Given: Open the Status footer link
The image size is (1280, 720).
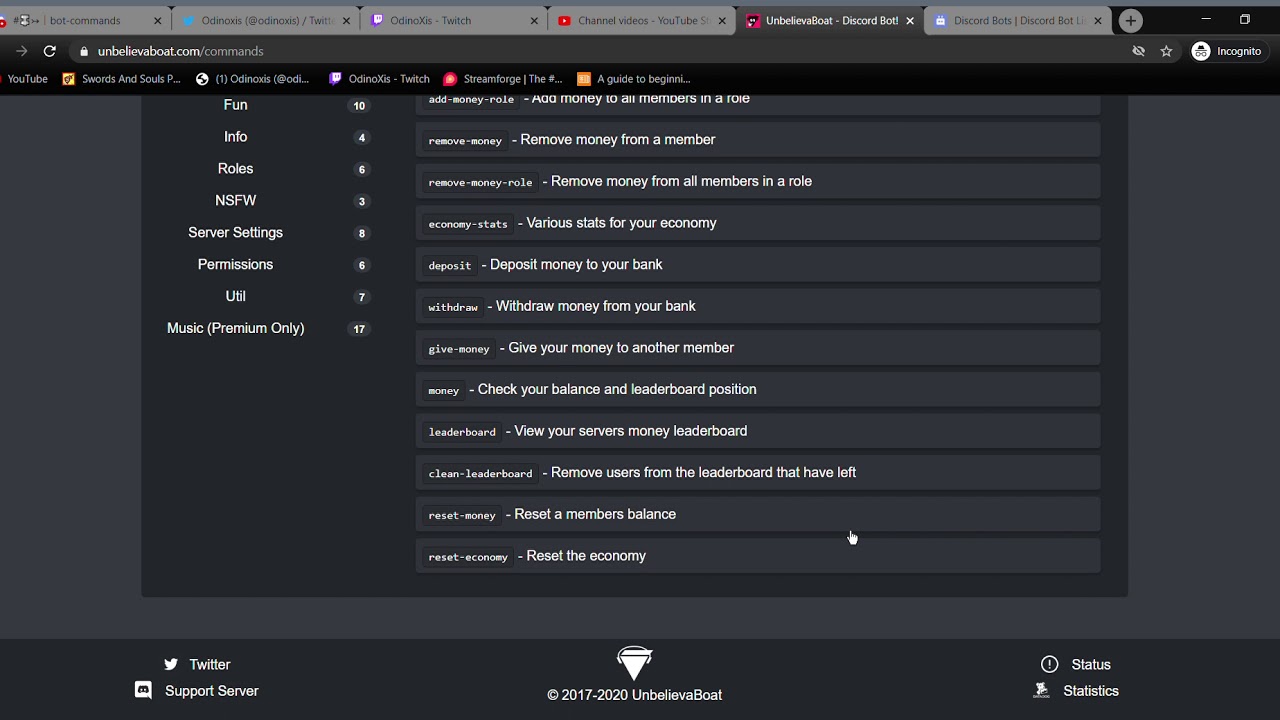Looking at the screenshot, I should [x=1091, y=664].
